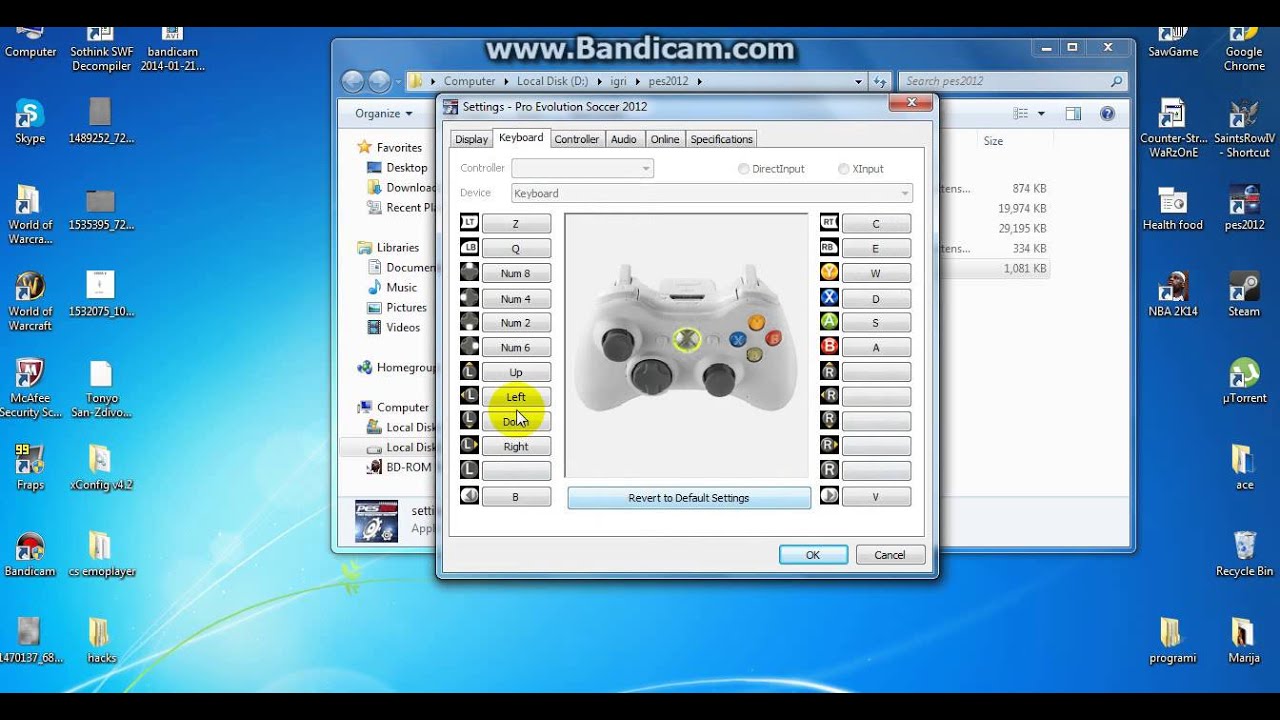Image resolution: width=1280 pixels, height=720 pixels.
Task: Click the Start button icon beside V binding
Action: point(828,495)
